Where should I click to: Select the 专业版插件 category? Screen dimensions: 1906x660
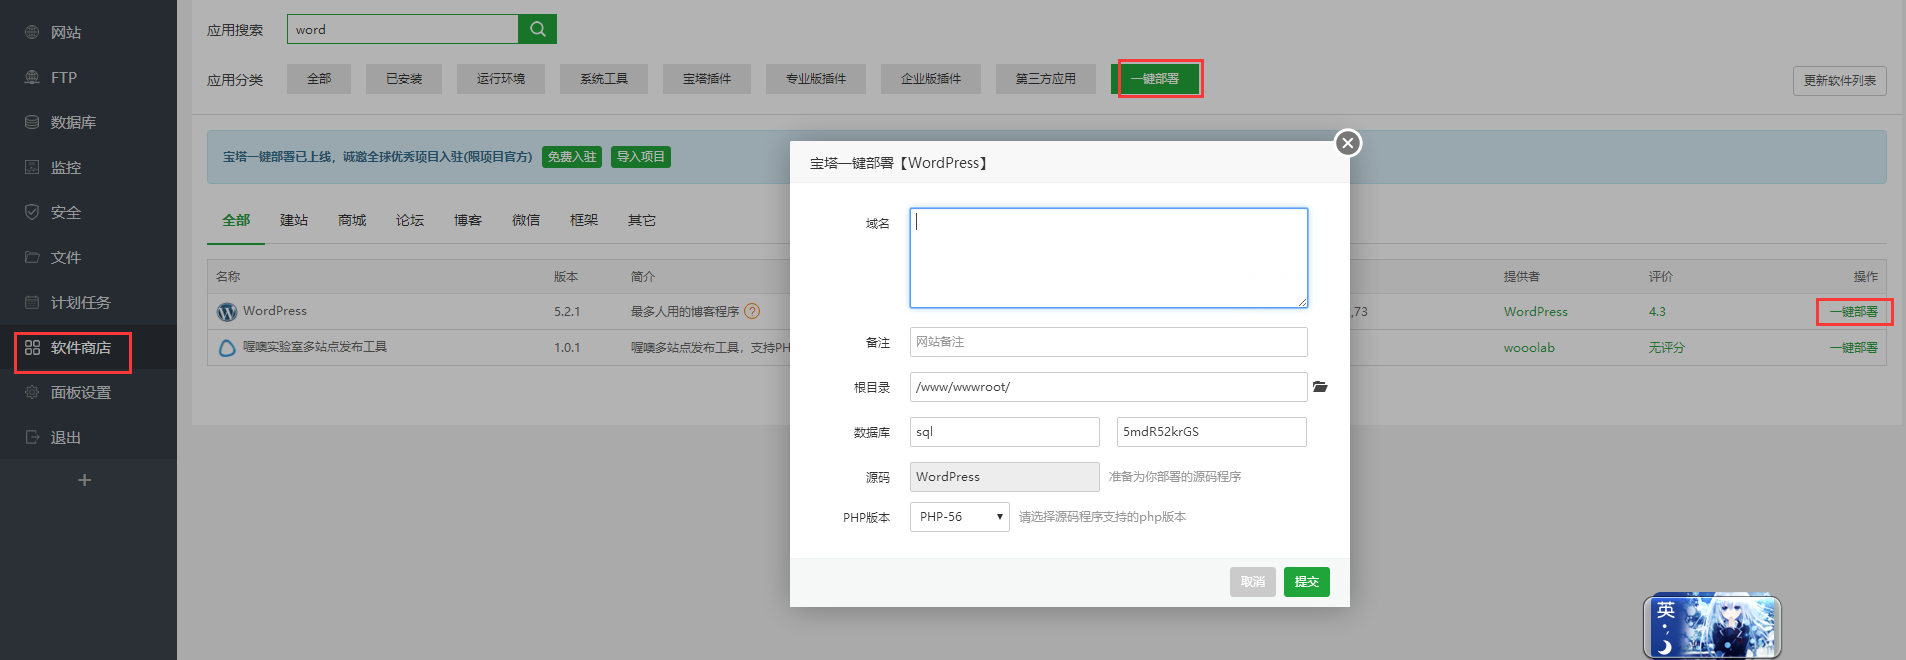point(816,79)
